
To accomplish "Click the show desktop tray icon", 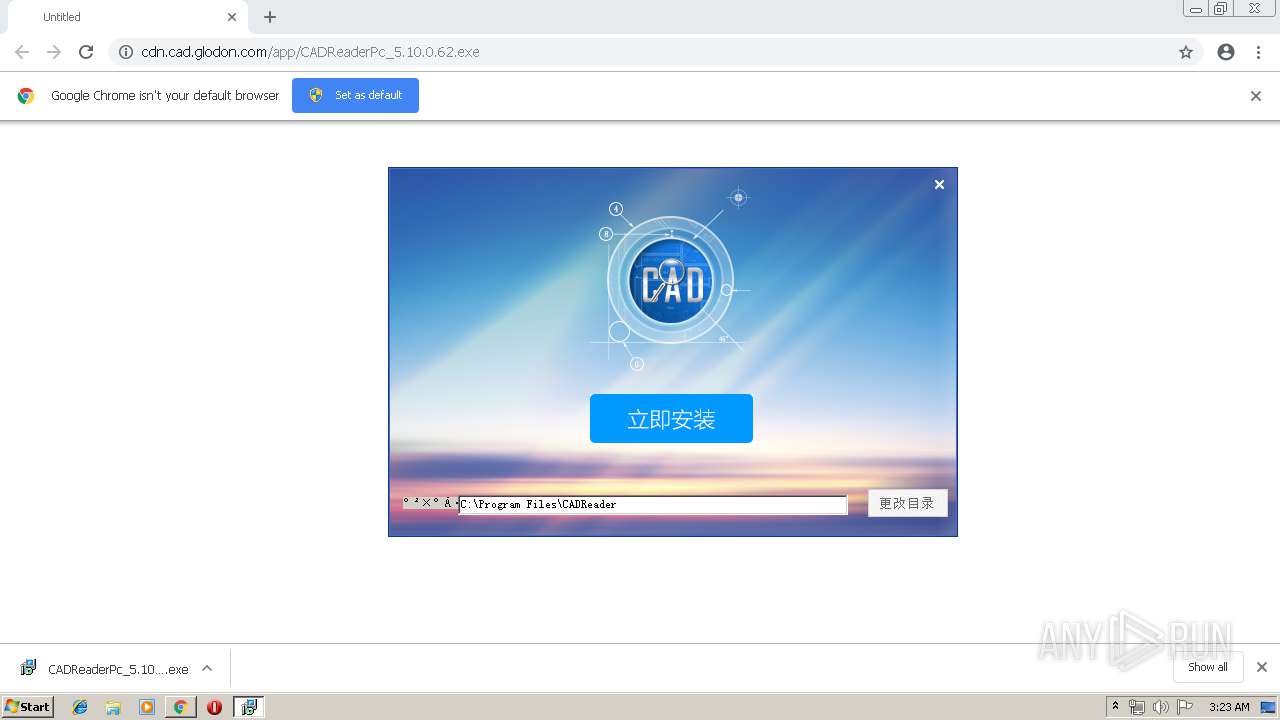I will pos(1269,707).
